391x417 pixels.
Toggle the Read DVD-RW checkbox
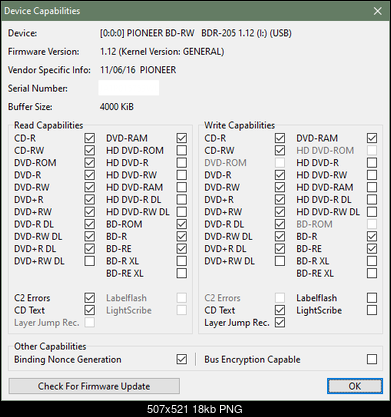(90, 187)
